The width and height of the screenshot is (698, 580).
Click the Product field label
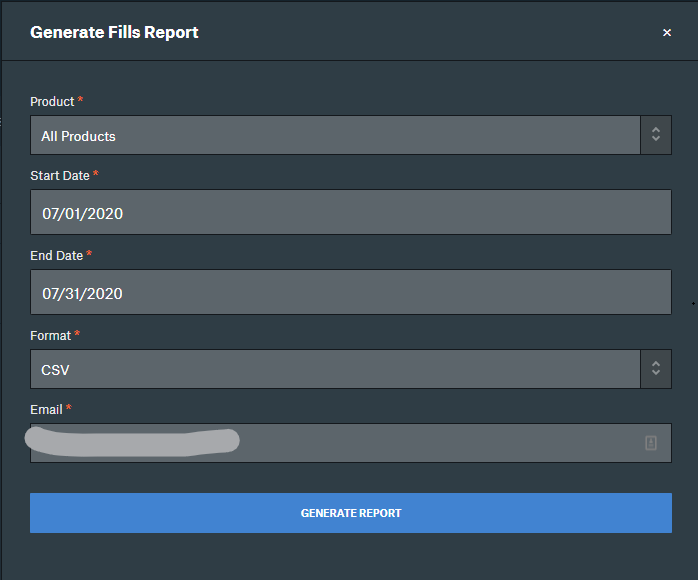point(52,101)
